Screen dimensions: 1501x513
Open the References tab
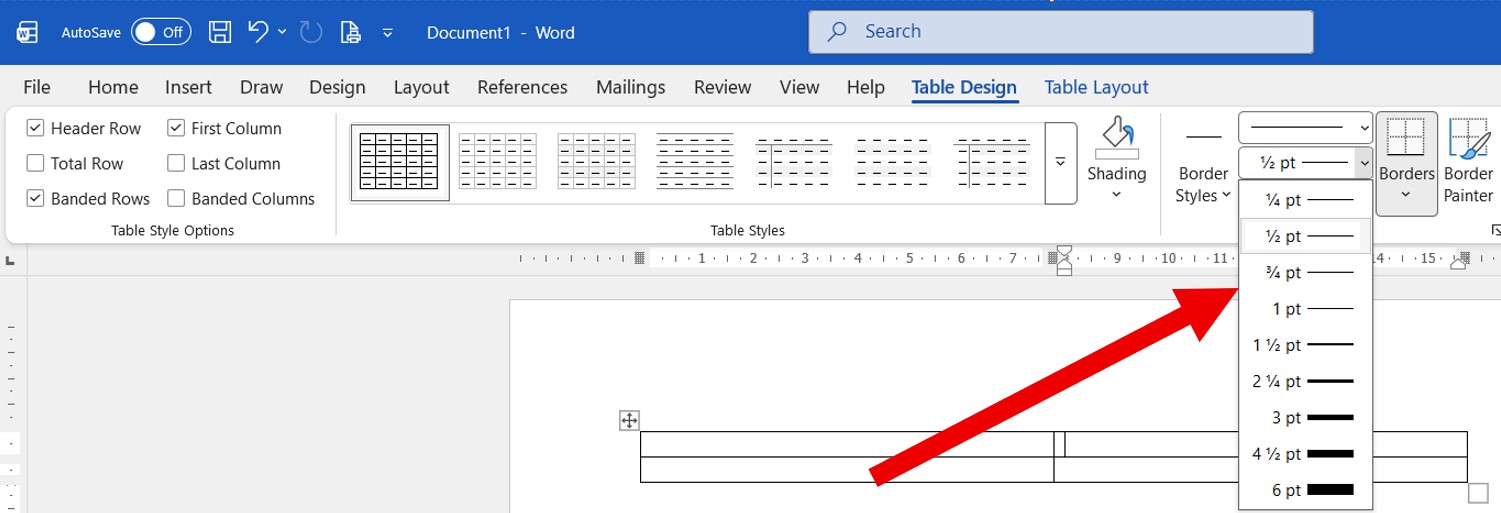522,87
